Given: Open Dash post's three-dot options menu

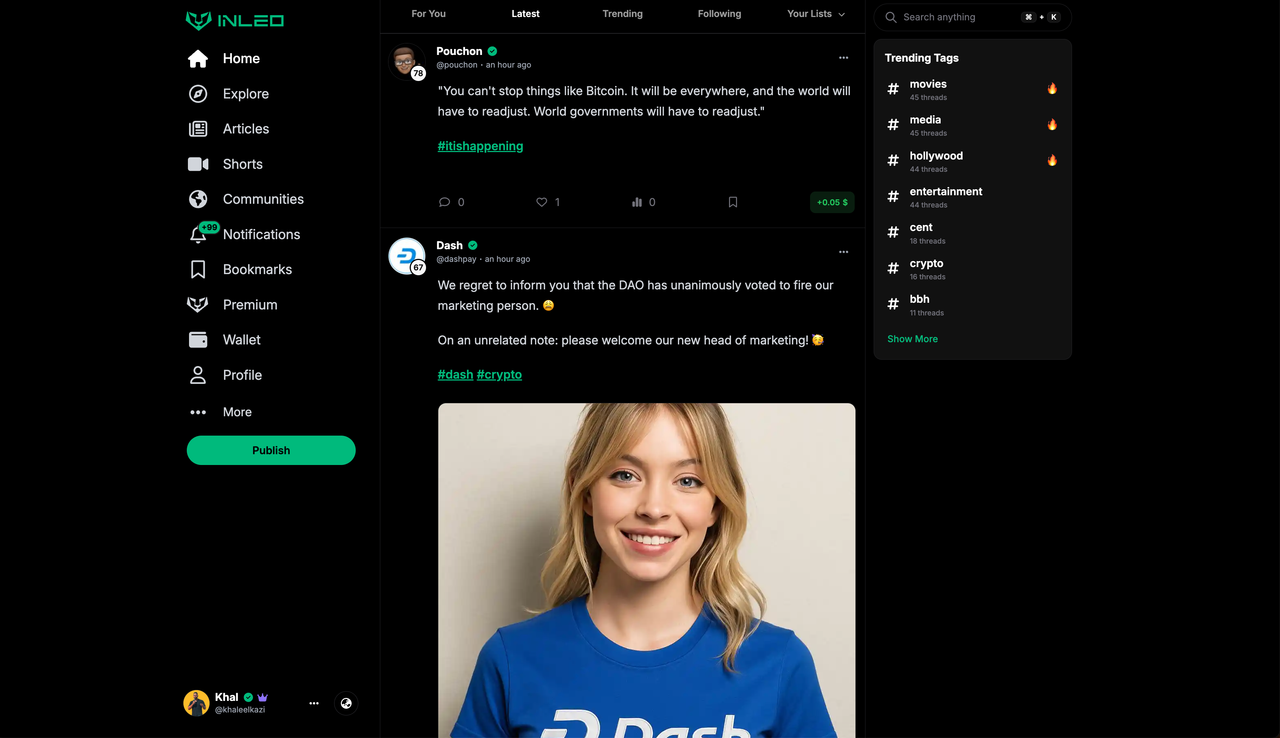Looking at the screenshot, I should [843, 252].
